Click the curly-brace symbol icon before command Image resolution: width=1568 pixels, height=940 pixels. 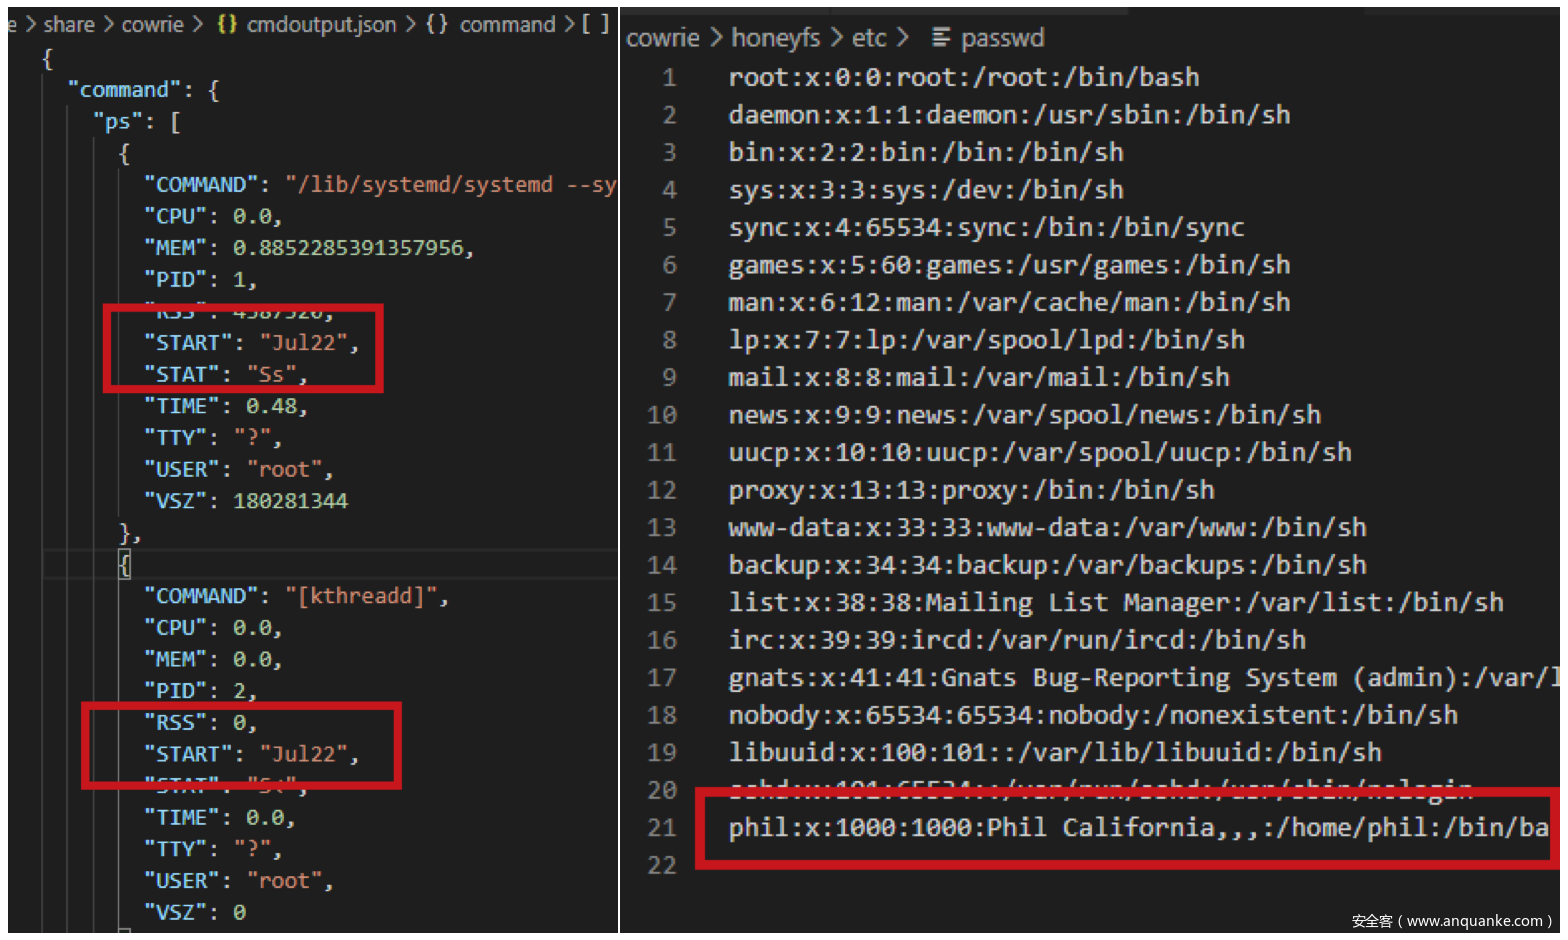click(x=437, y=24)
